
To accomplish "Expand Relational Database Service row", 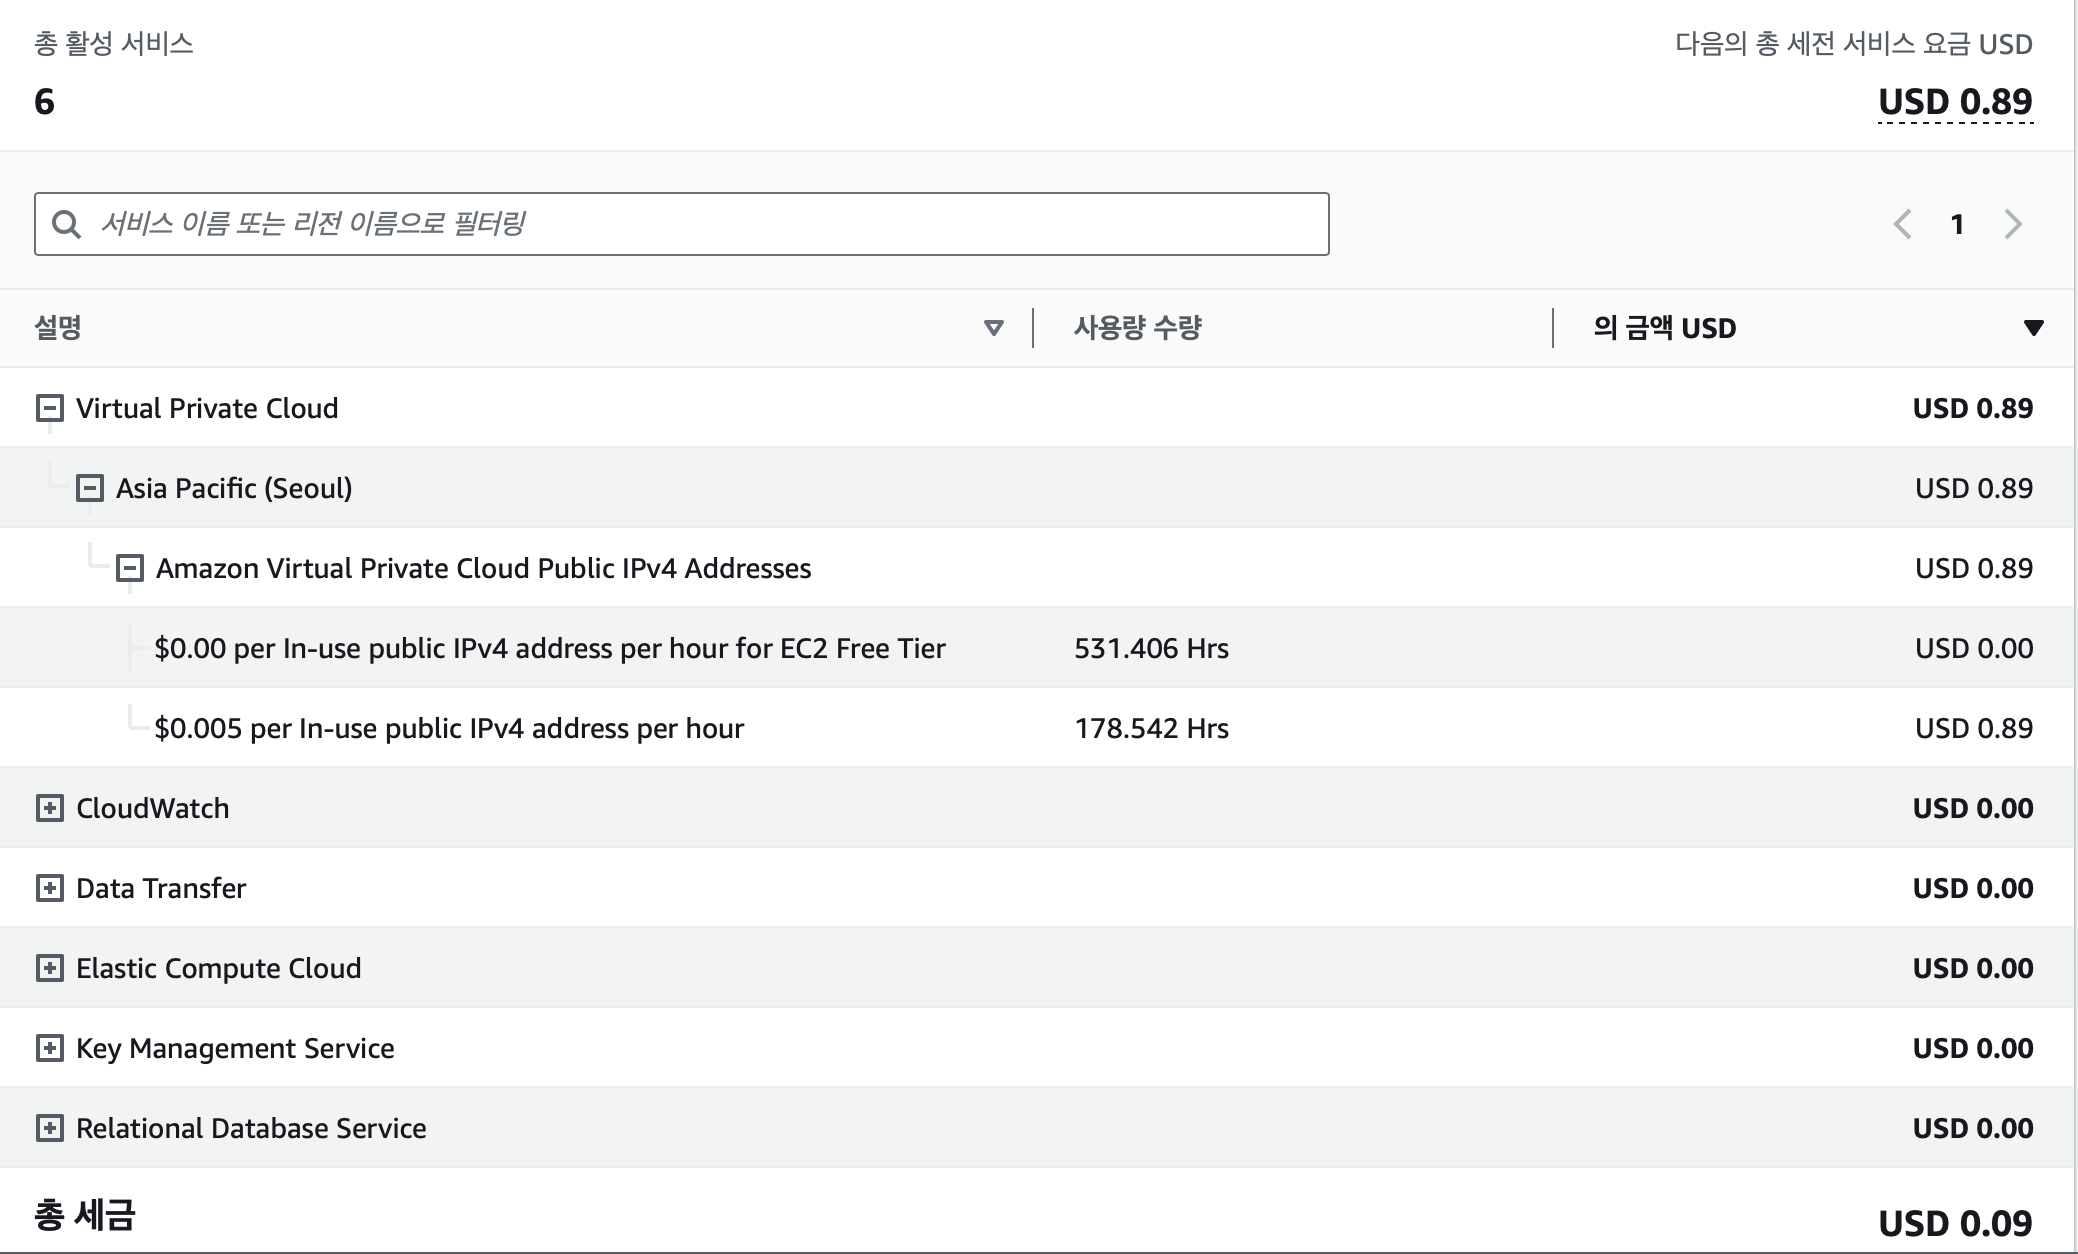I will (x=49, y=1128).
